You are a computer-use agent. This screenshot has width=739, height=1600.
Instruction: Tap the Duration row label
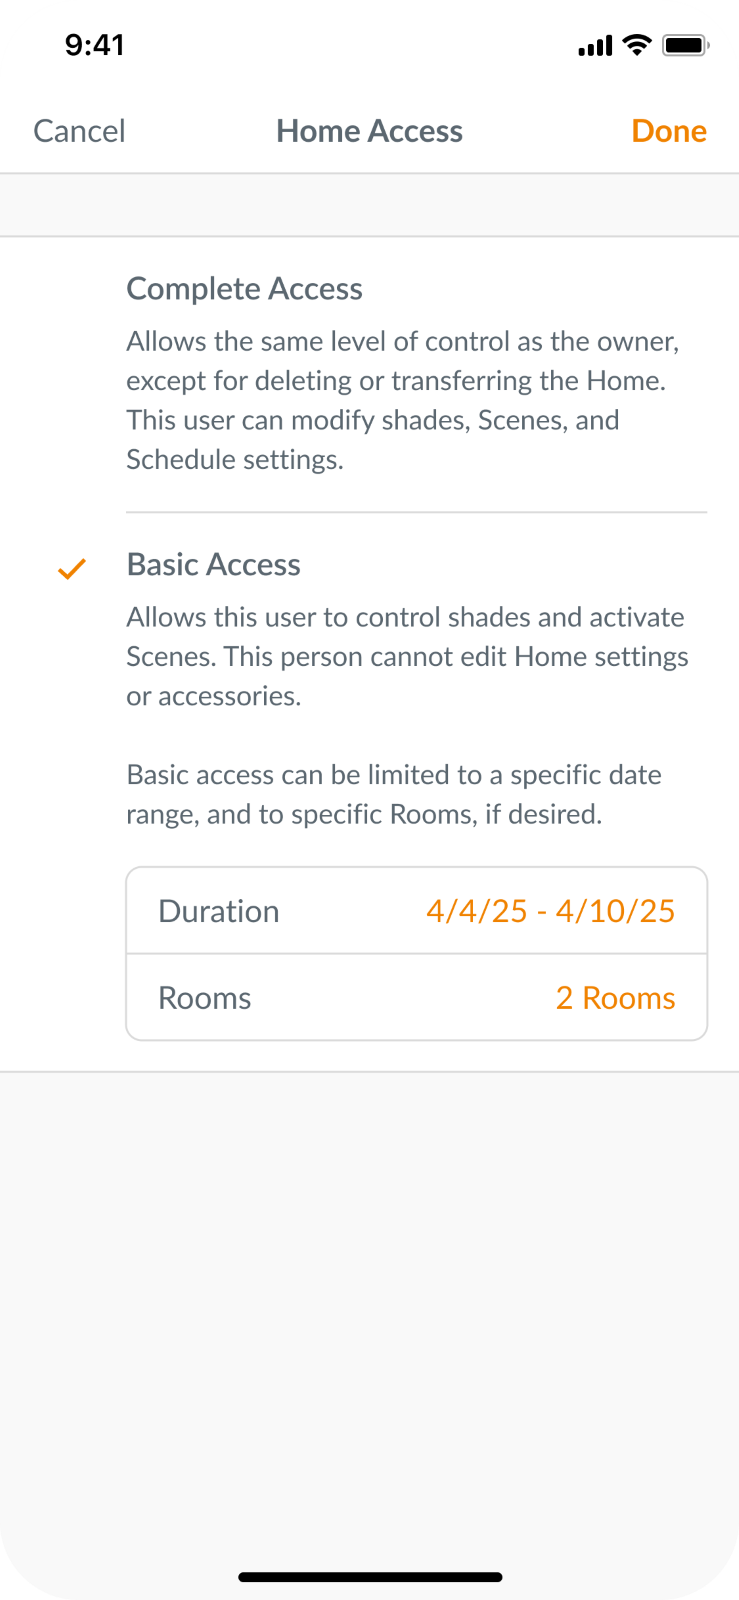pyautogui.click(x=218, y=911)
